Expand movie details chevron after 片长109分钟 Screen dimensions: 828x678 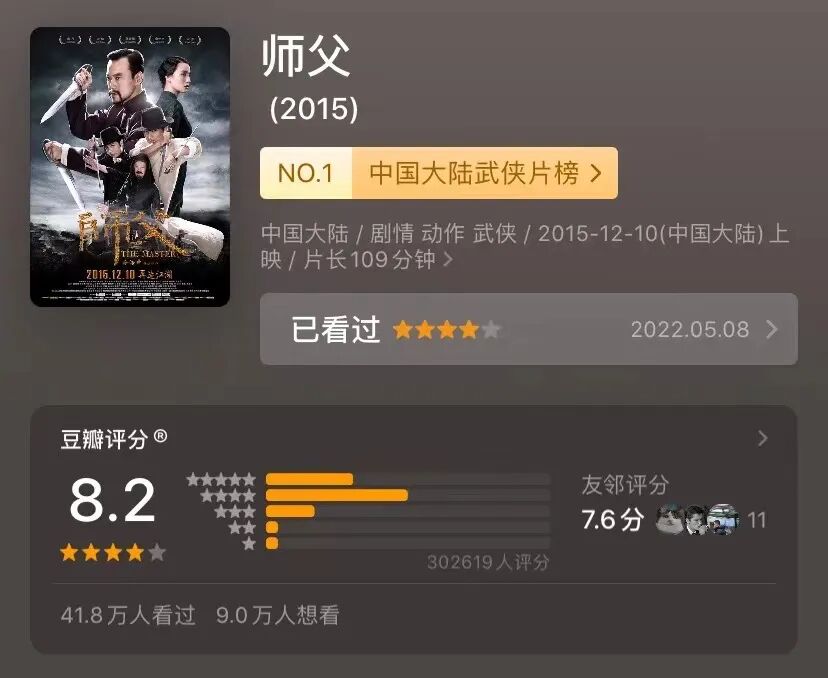pyautogui.click(x=448, y=259)
